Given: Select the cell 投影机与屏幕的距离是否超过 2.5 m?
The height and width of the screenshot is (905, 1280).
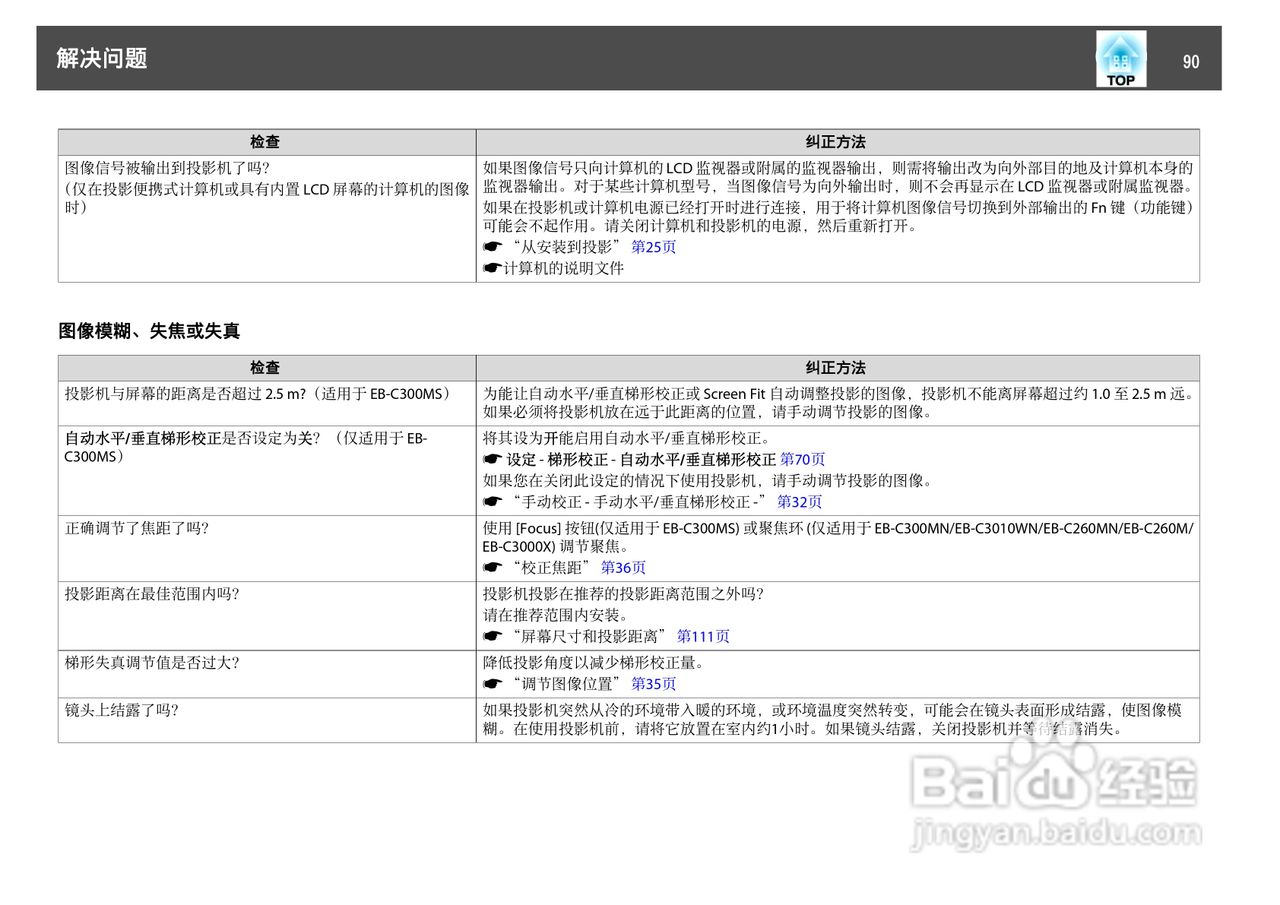Looking at the screenshot, I should coord(267,404).
